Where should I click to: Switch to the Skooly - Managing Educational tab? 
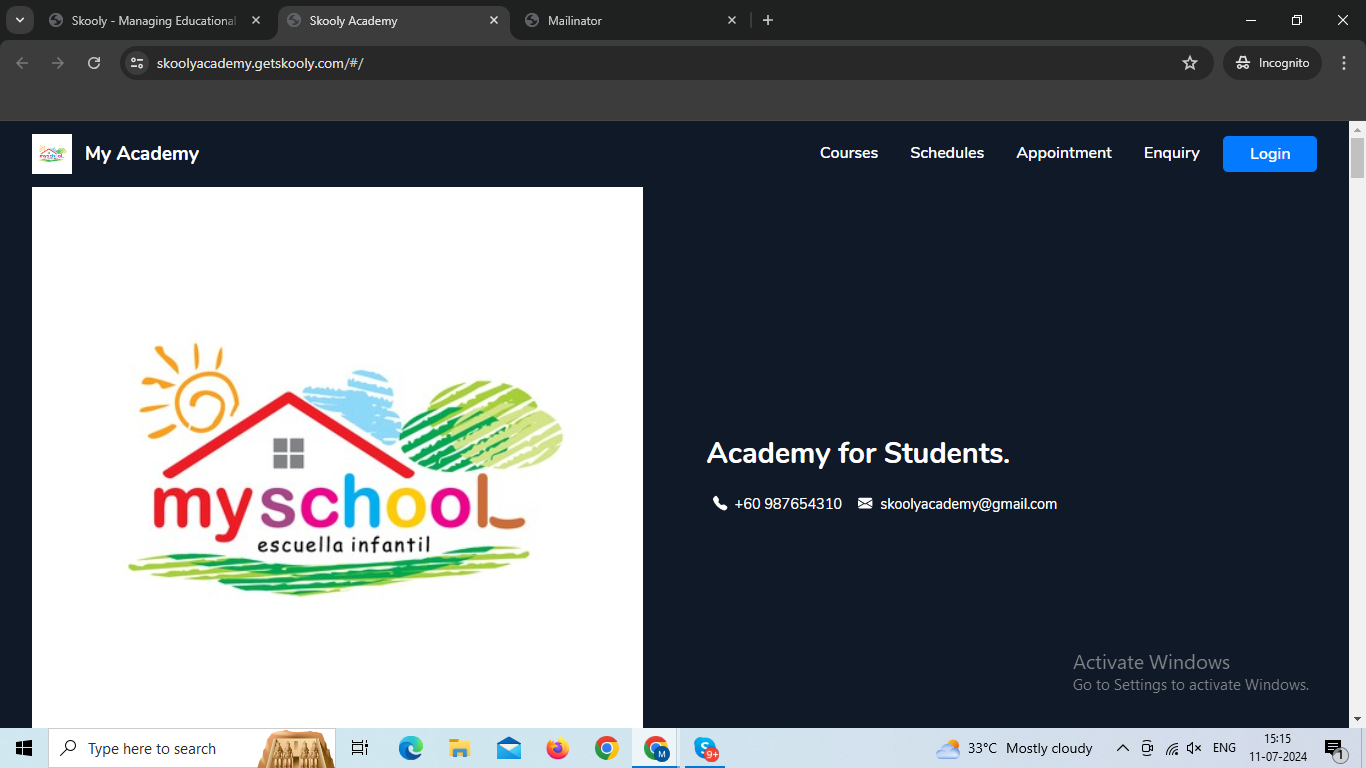point(153,20)
